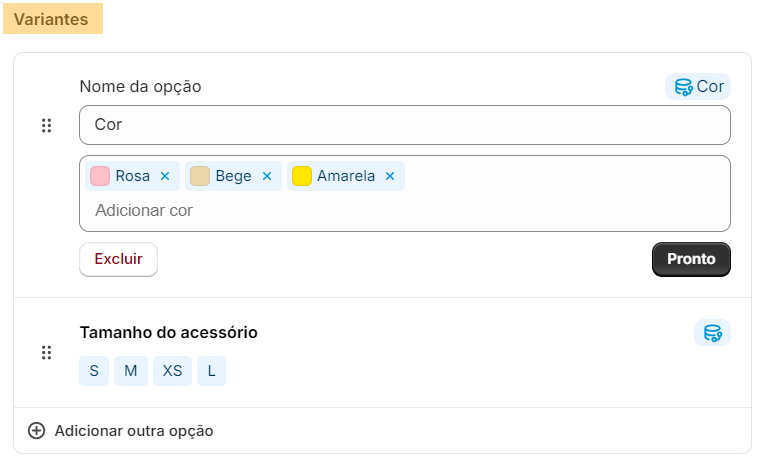Click the beige Bege color swatch
The height and width of the screenshot is (463, 758).
tap(200, 176)
